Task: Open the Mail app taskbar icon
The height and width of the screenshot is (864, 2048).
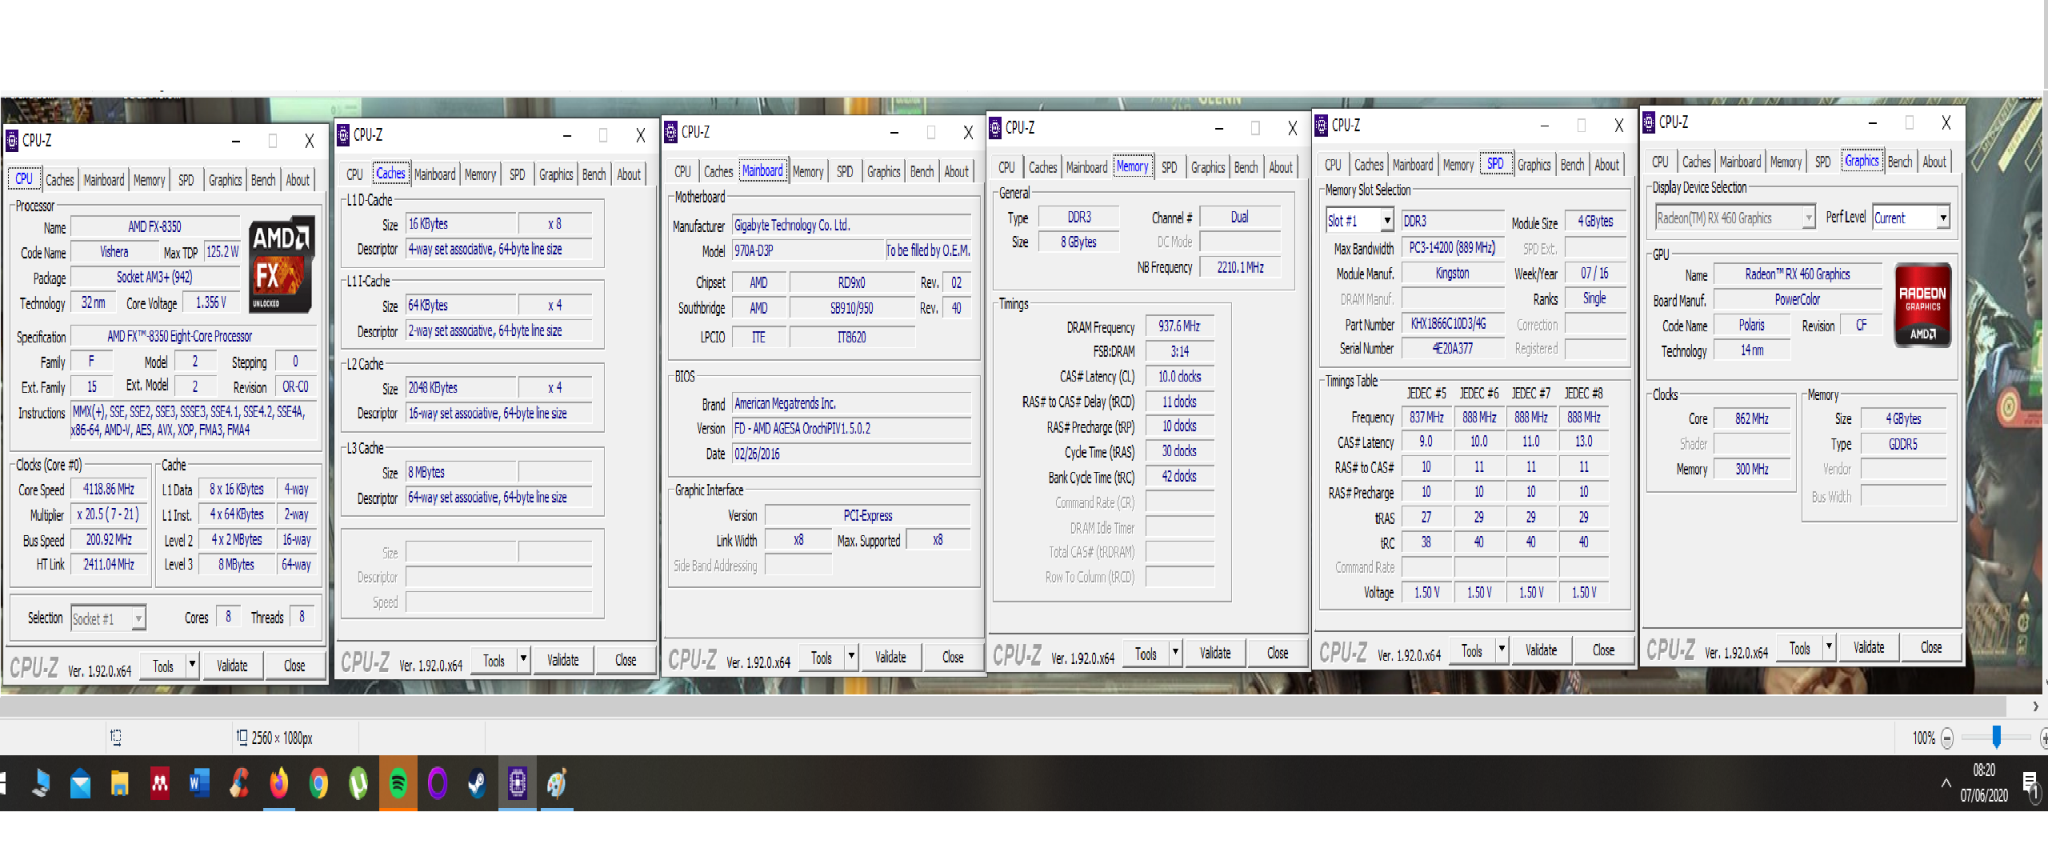Action: click(x=80, y=784)
